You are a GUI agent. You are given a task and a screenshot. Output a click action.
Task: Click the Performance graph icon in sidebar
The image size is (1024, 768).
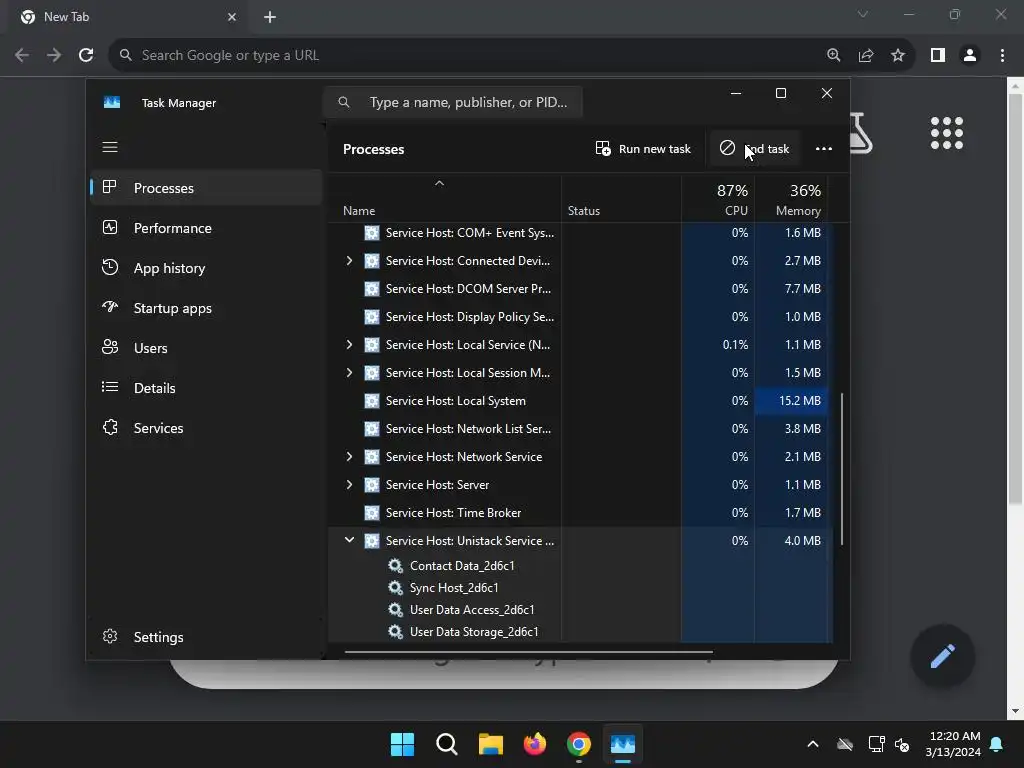[x=110, y=227]
